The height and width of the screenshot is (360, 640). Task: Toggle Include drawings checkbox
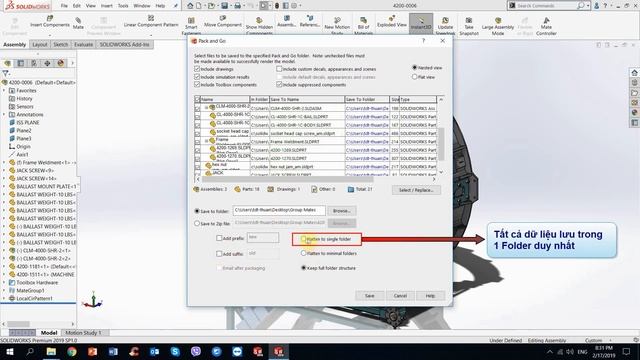coord(197,69)
